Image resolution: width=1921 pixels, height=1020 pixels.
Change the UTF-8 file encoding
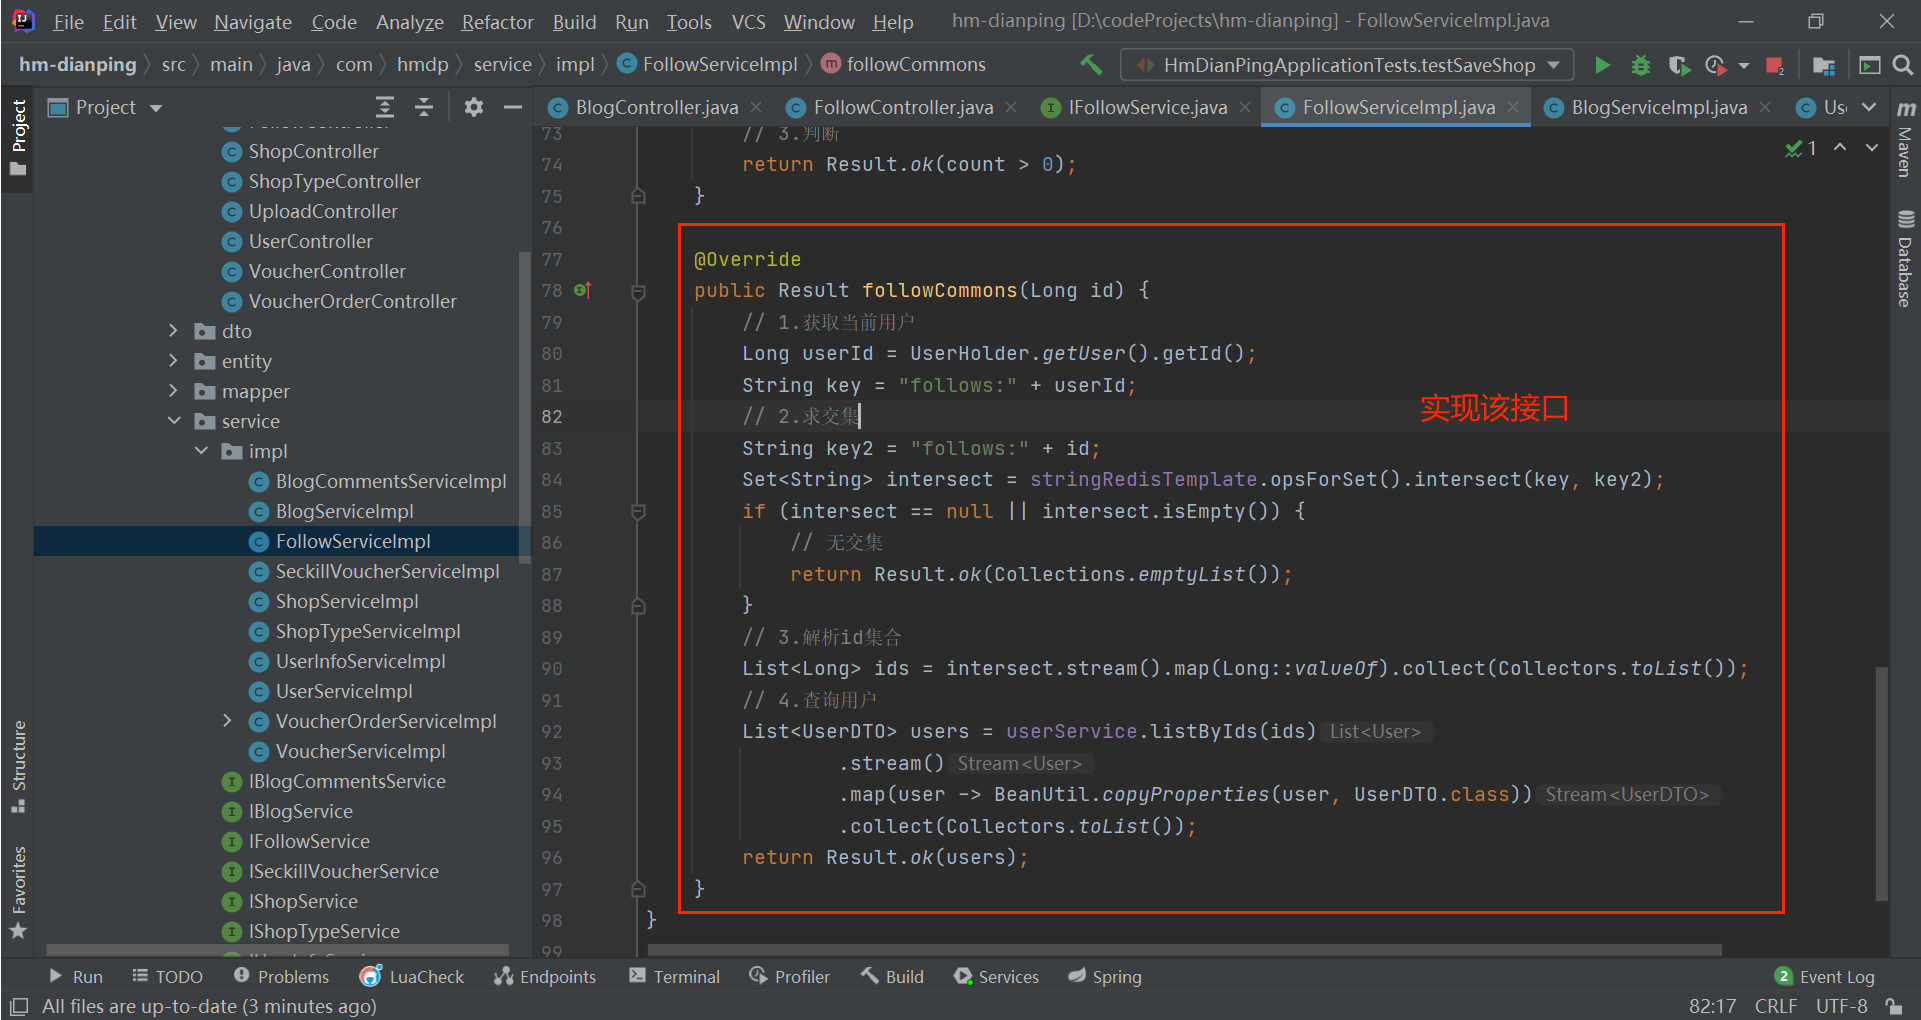1841,1006
